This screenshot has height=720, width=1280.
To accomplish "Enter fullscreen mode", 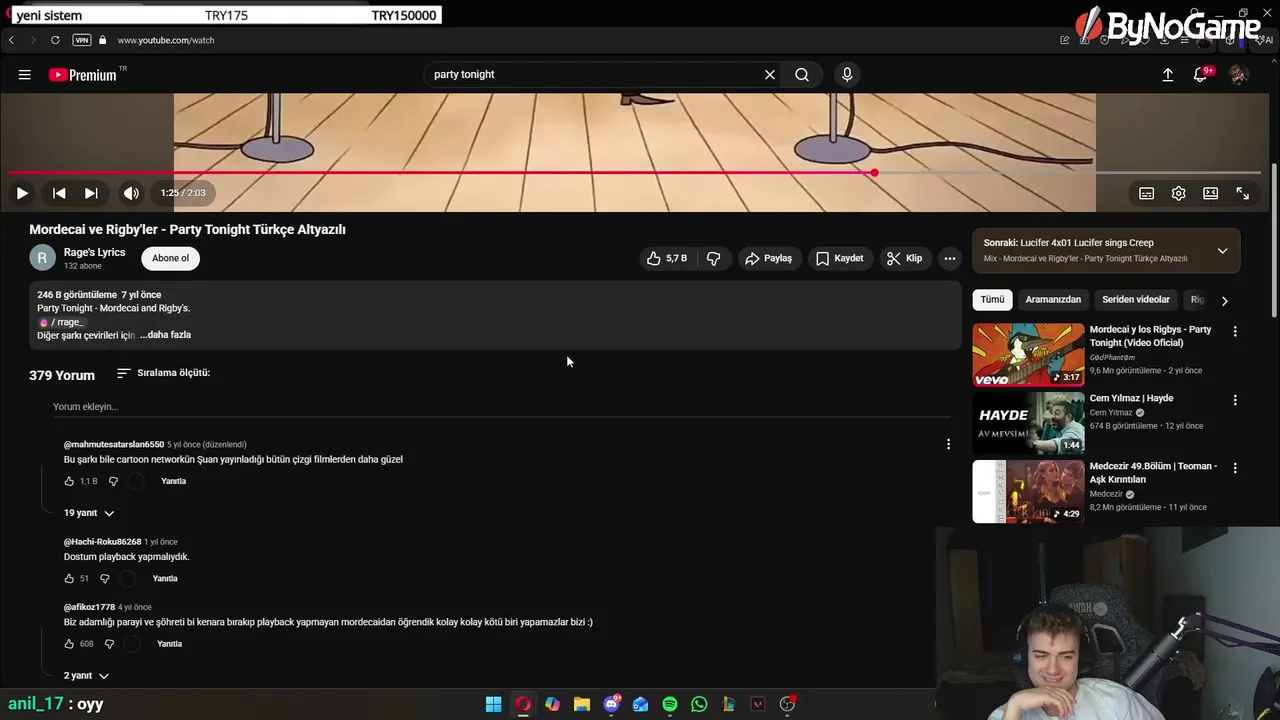I will coord(1243,193).
